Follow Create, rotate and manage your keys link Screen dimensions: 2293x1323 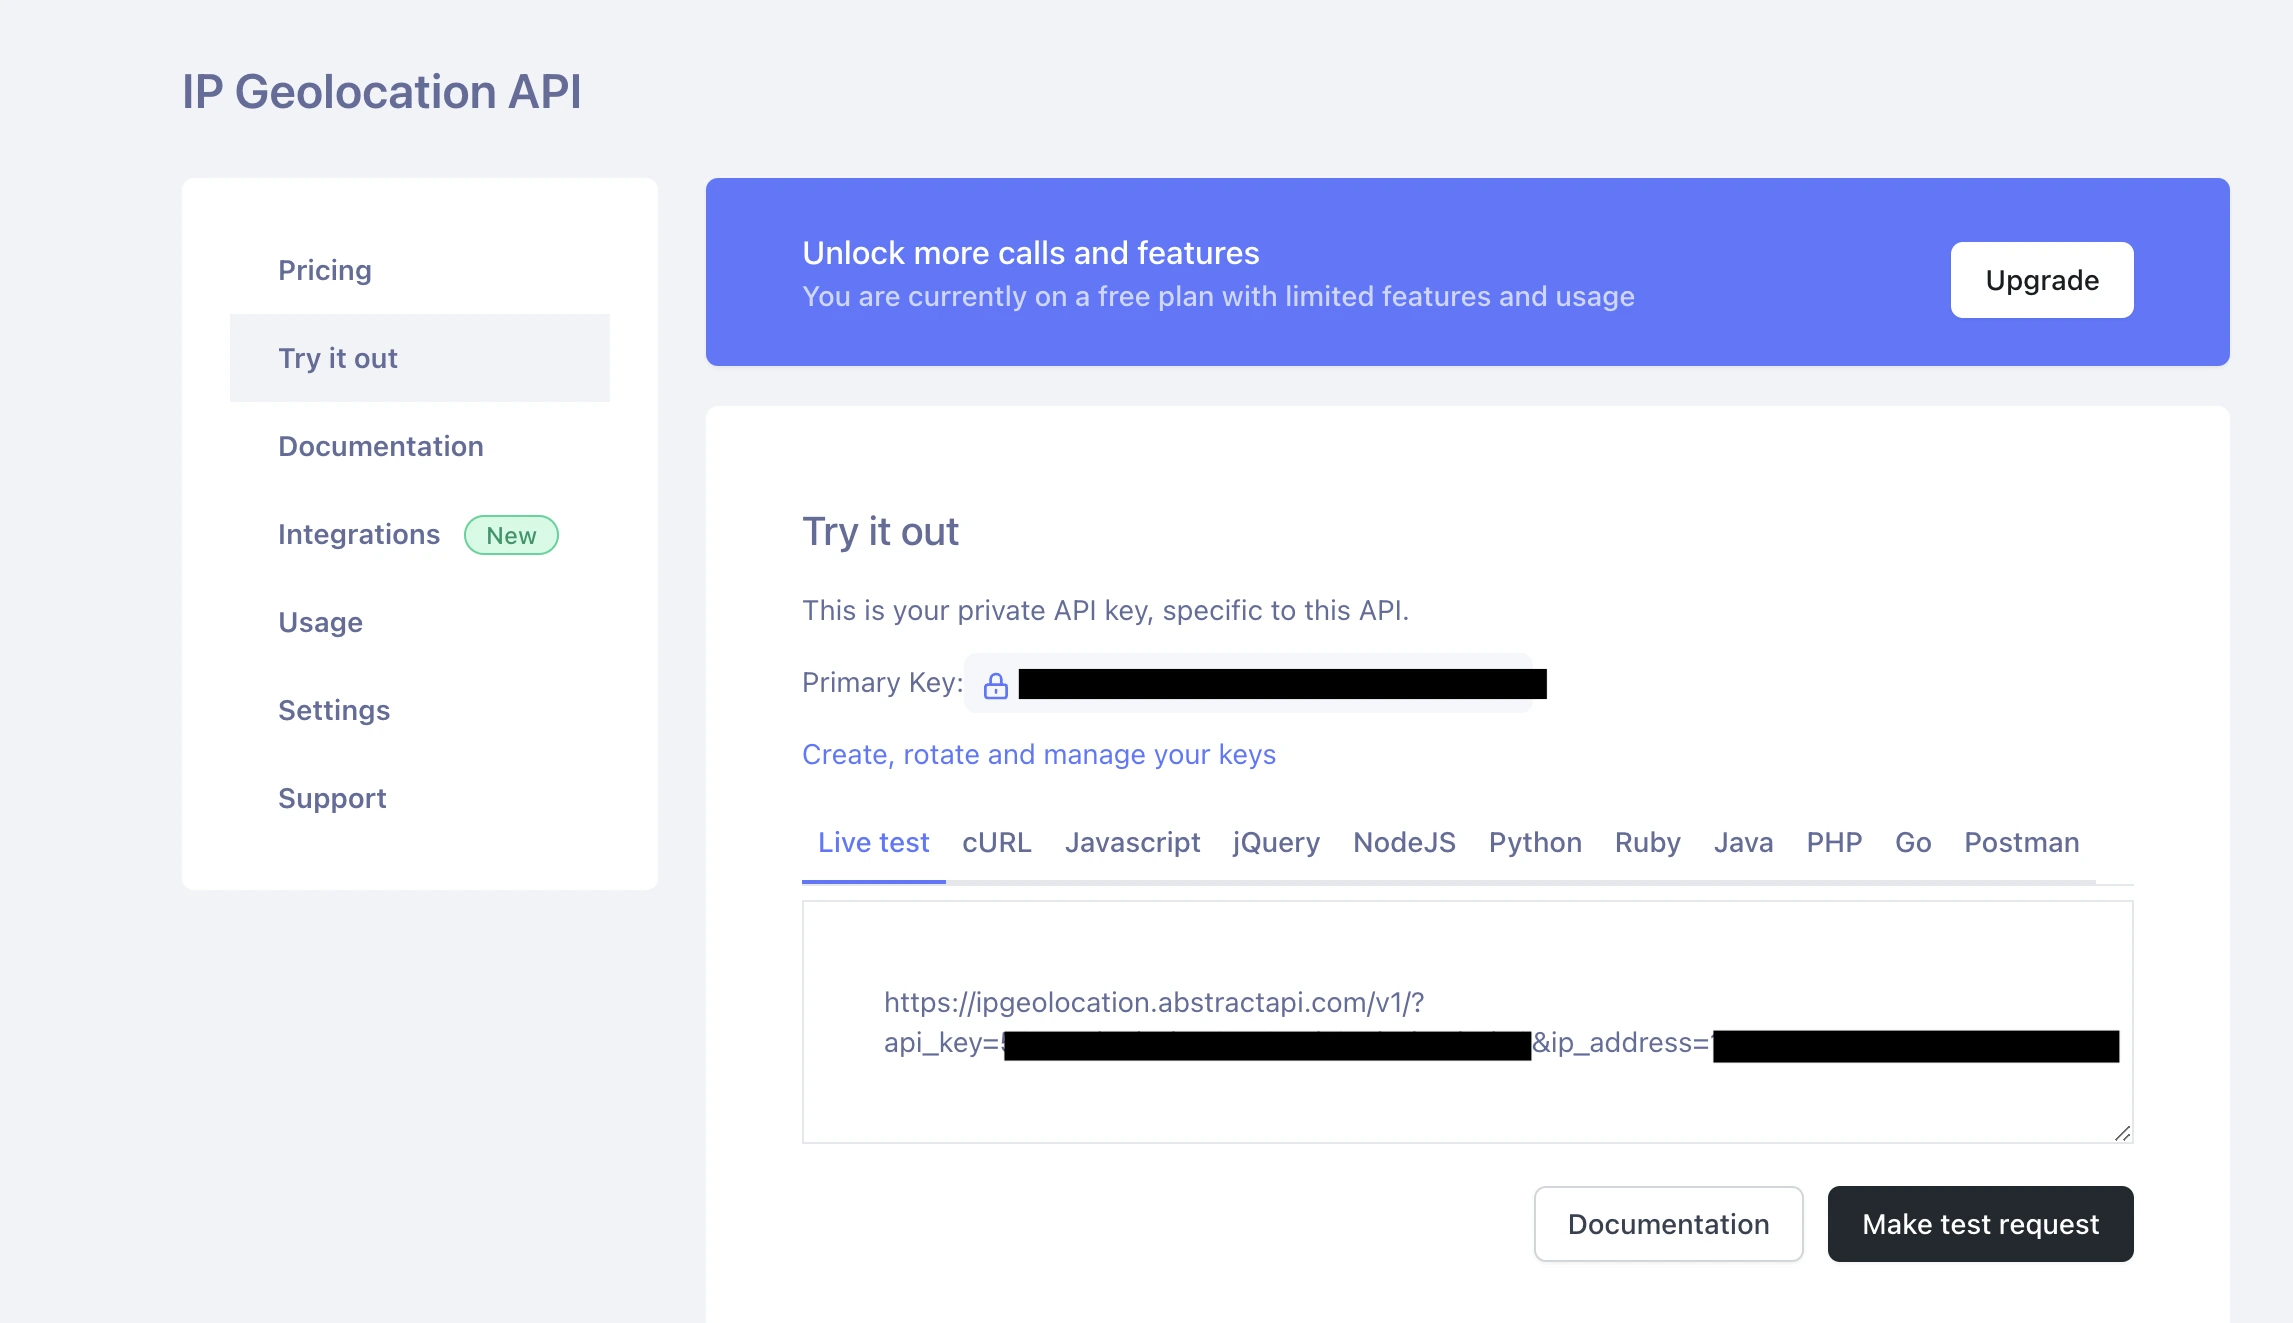tap(1039, 754)
